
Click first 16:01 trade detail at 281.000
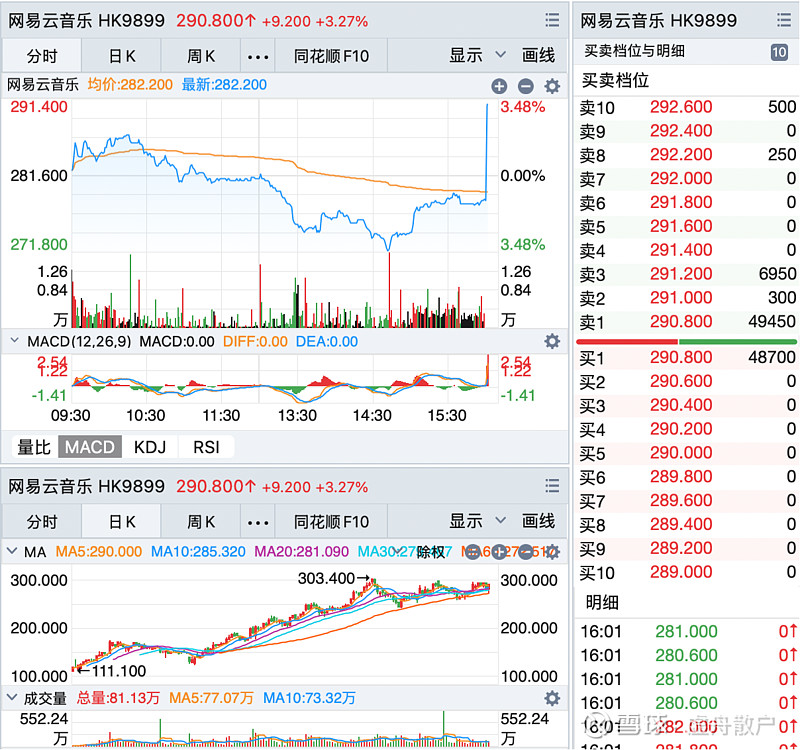point(687,632)
